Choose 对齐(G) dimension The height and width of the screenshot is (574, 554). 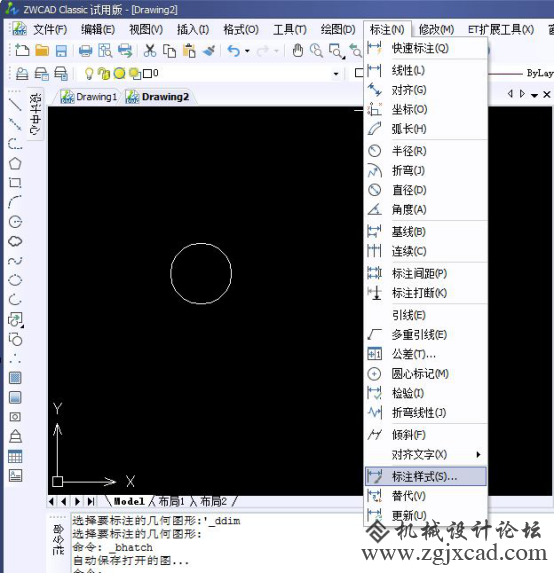pos(426,90)
